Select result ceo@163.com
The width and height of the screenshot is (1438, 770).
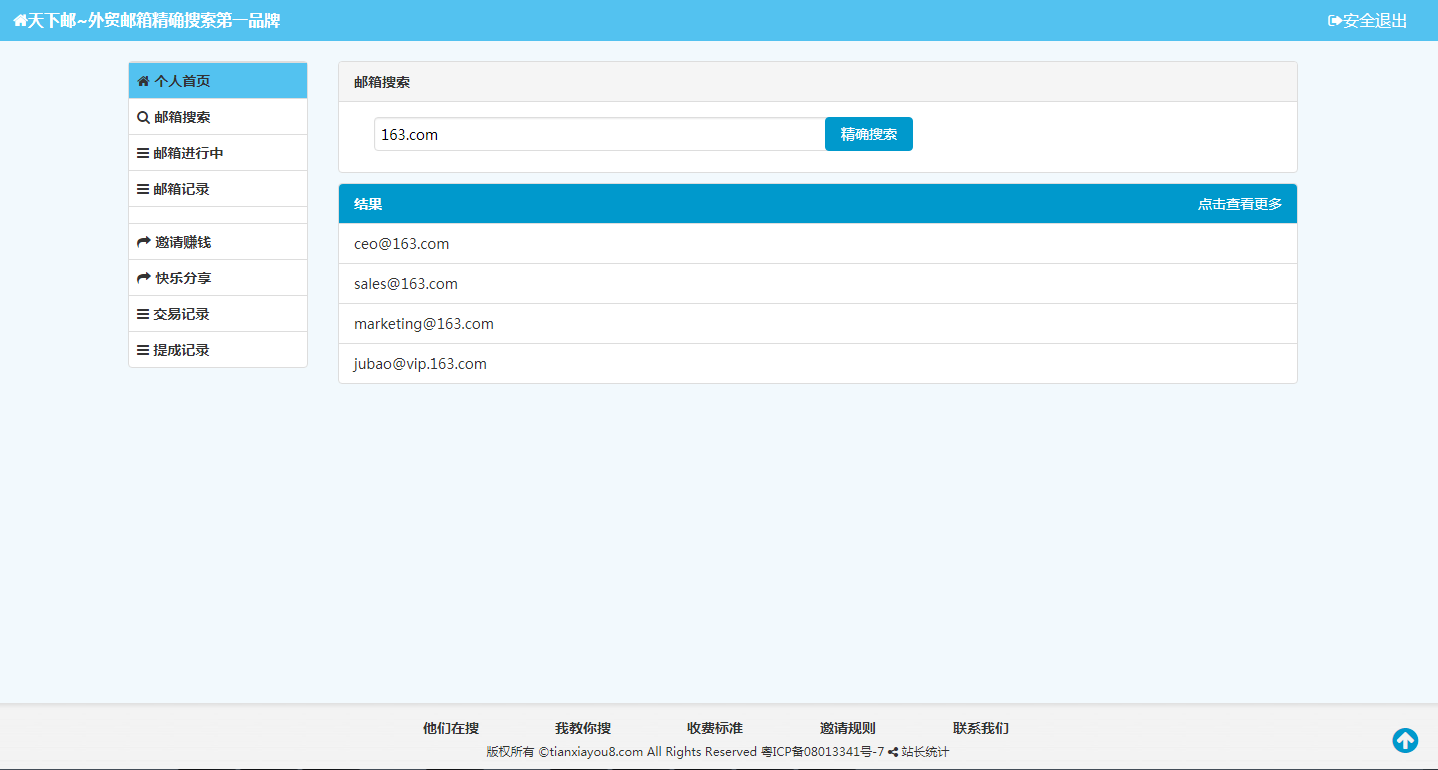pos(818,244)
